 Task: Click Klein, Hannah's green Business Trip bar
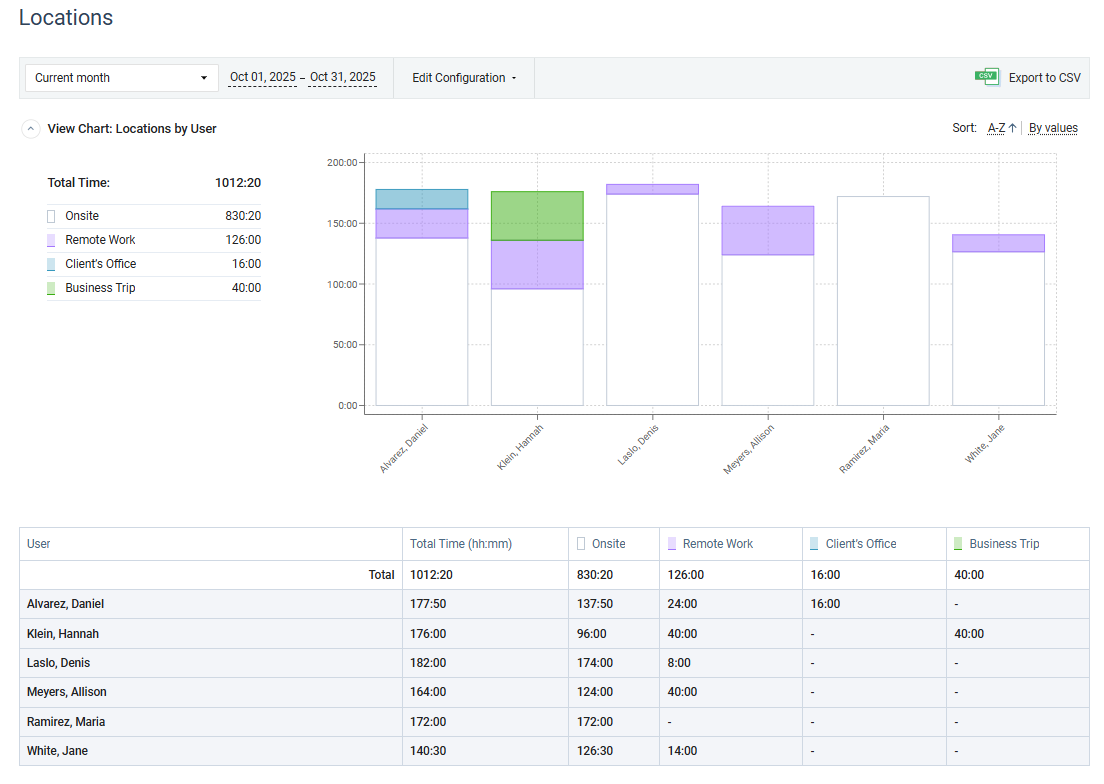coord(537,216)
